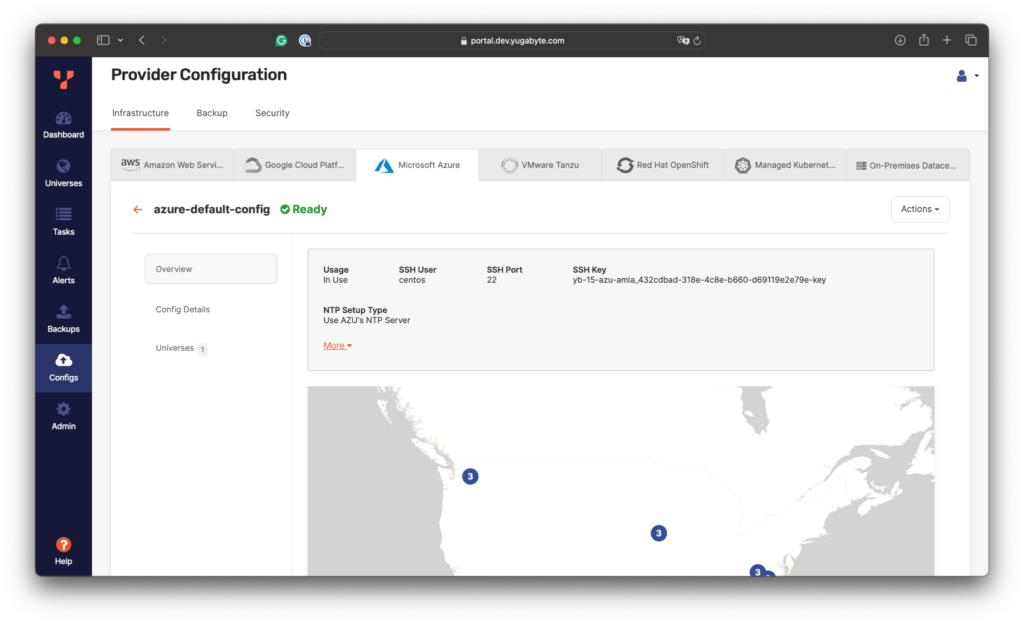The width and height of the screenshot is (1024, 623).
Task: Open the Tasks list icon
Action: (x=63, y=214)
